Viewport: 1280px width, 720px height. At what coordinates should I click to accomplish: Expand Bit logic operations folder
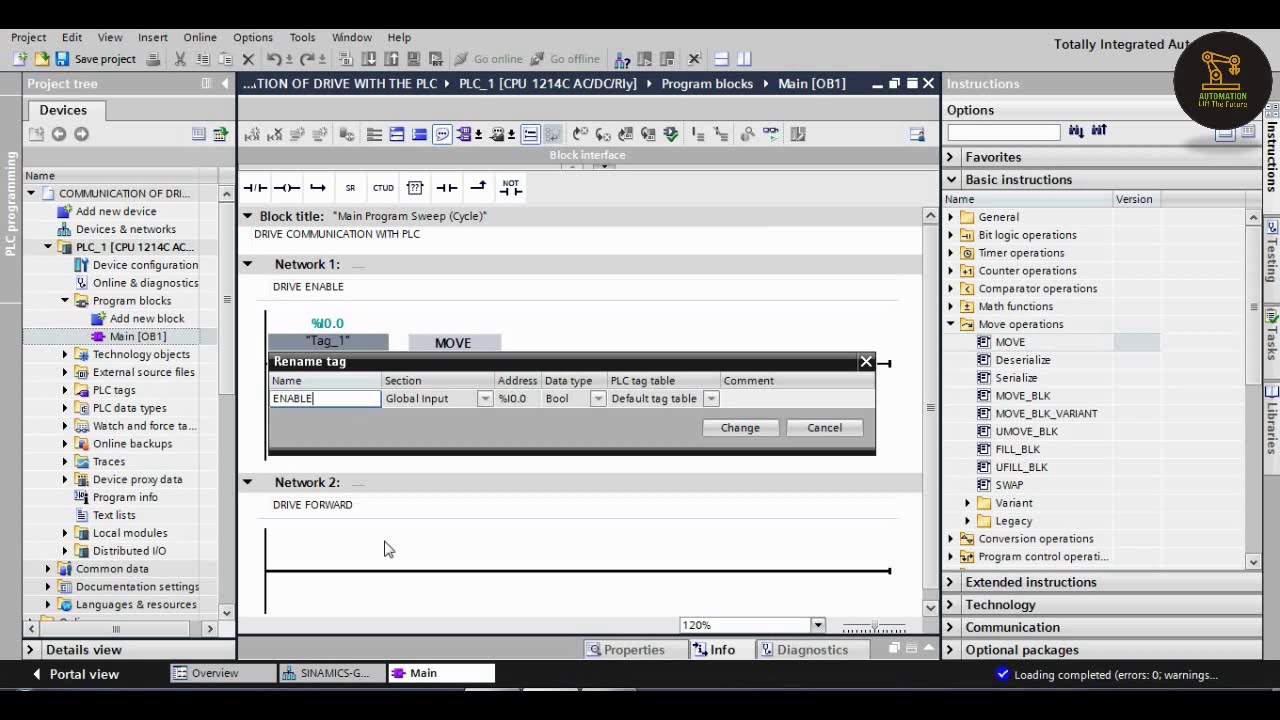click(951, 235)
